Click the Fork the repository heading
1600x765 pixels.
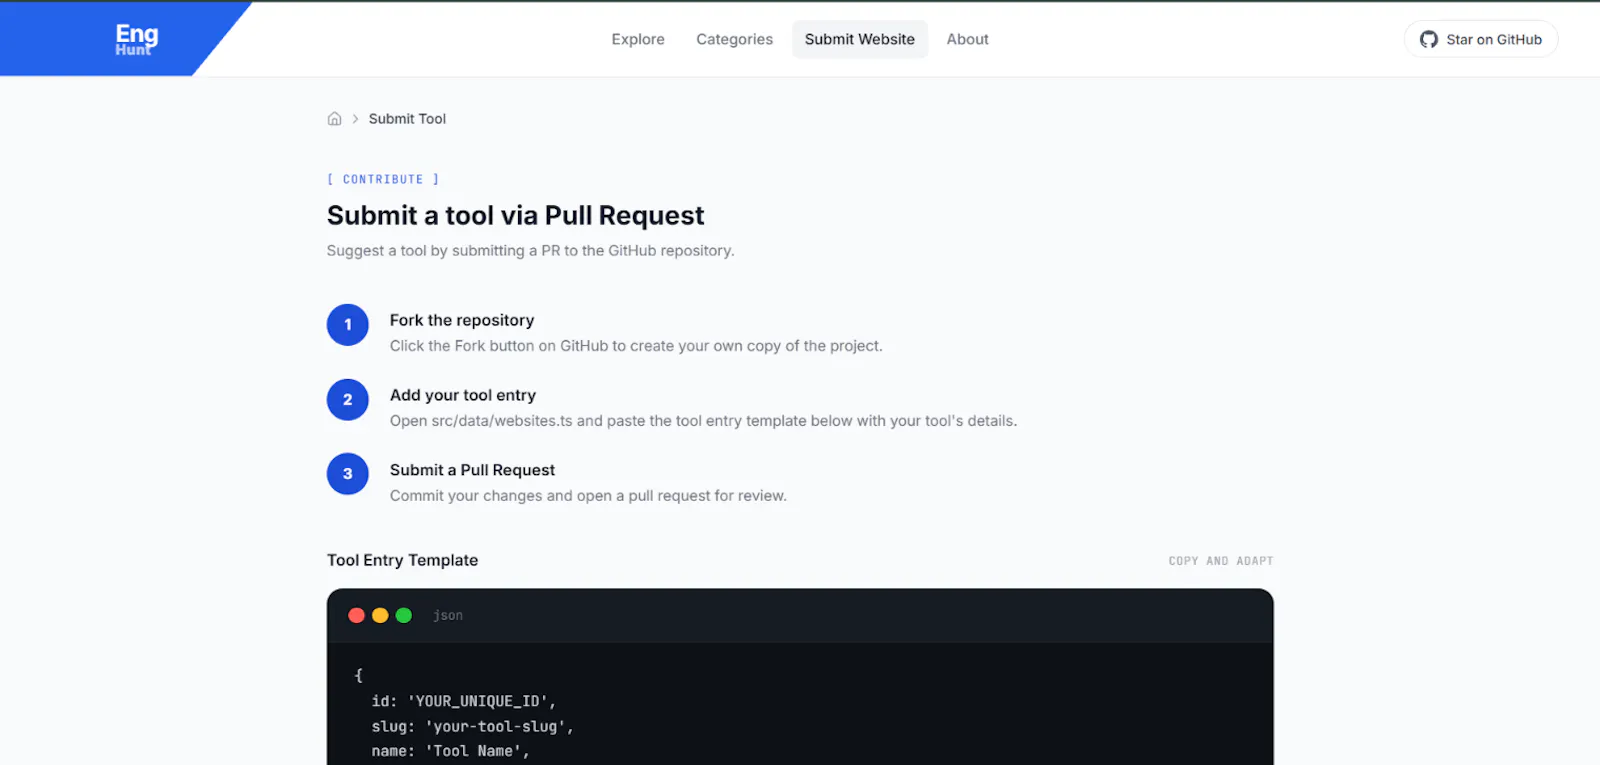[x=462, y=320]
